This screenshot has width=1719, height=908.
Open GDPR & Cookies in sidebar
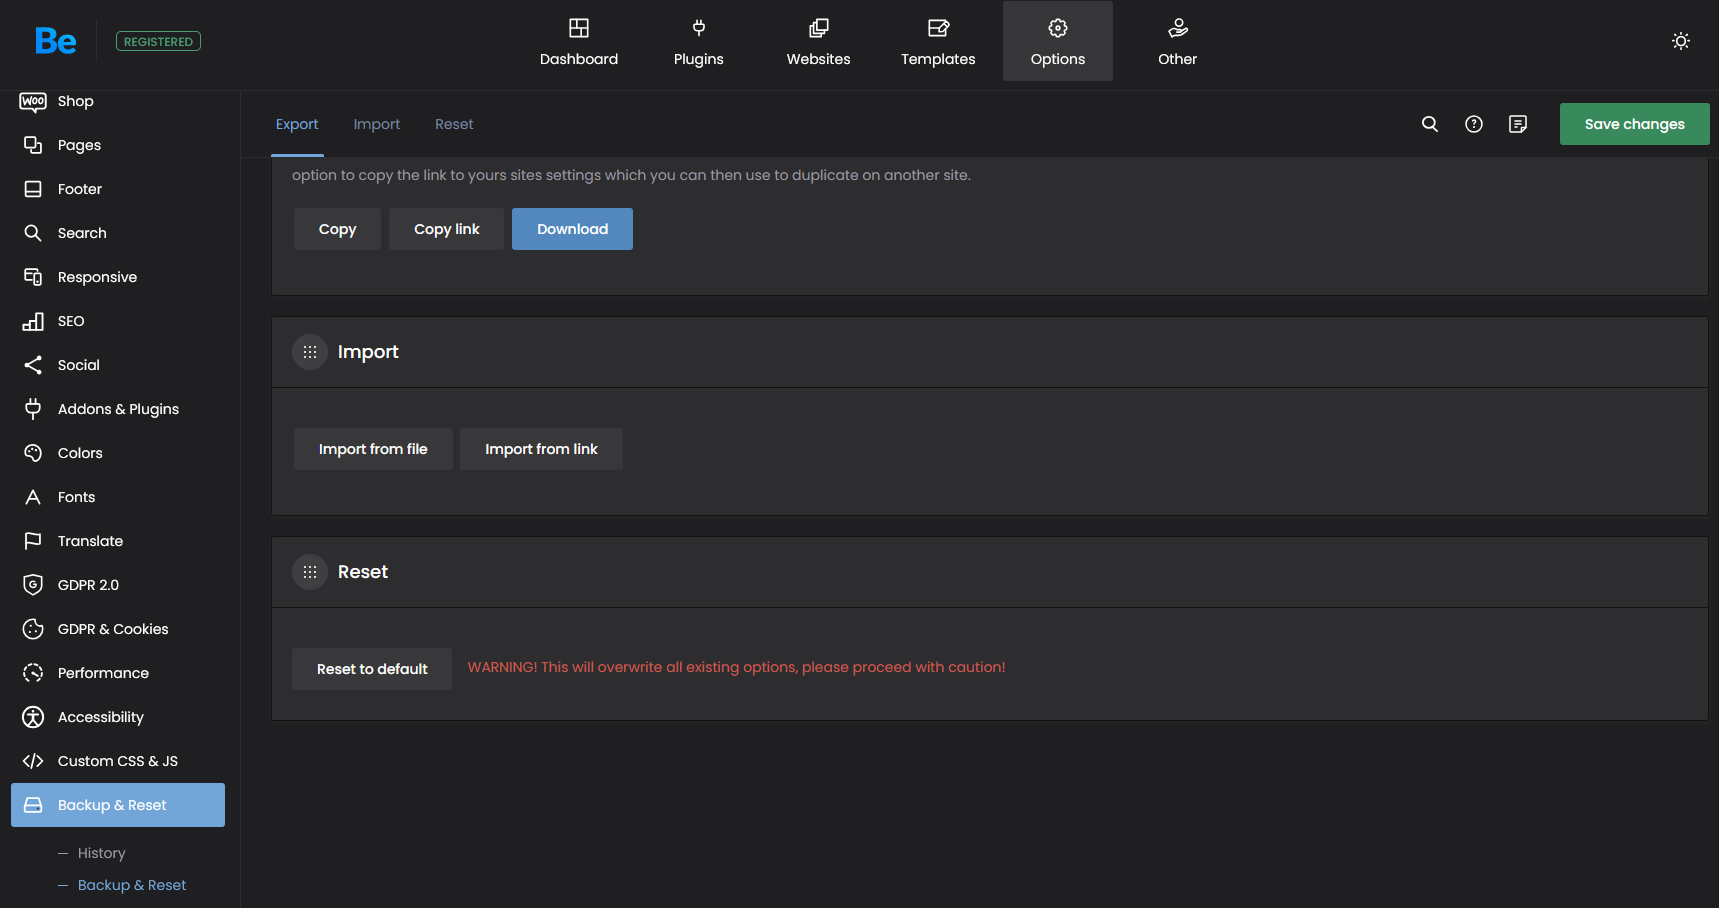118,629
